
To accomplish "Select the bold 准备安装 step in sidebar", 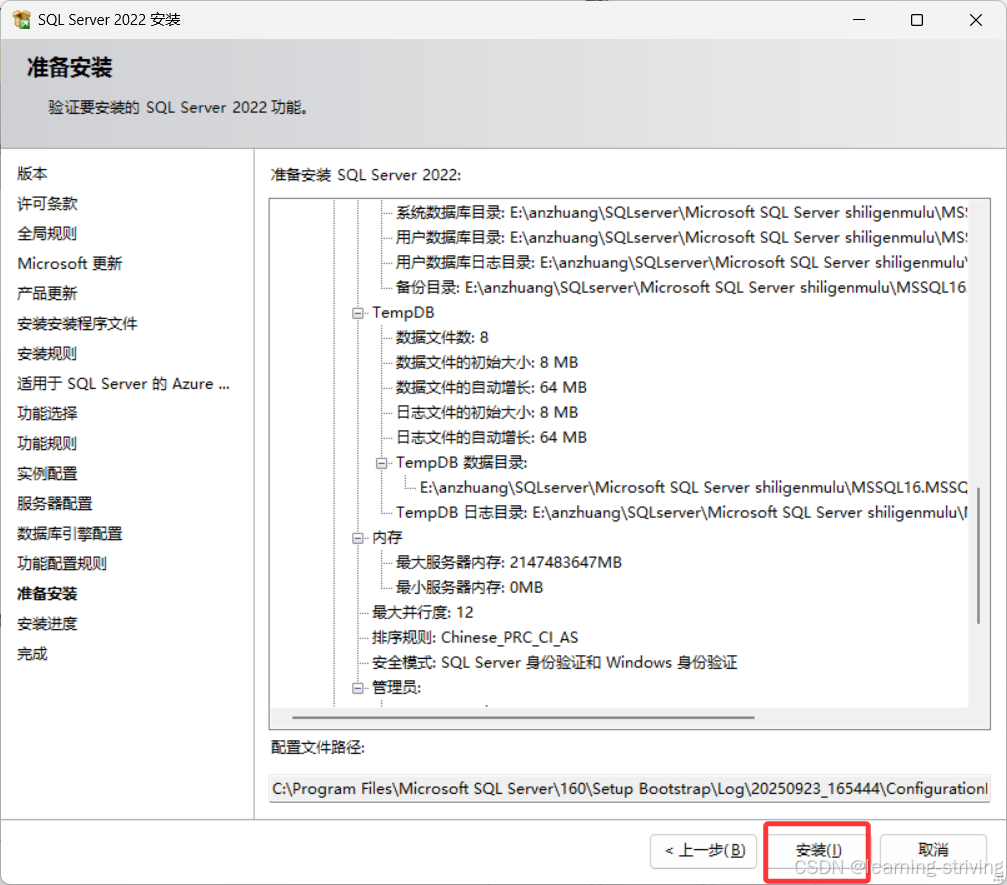I will point(47,593).
